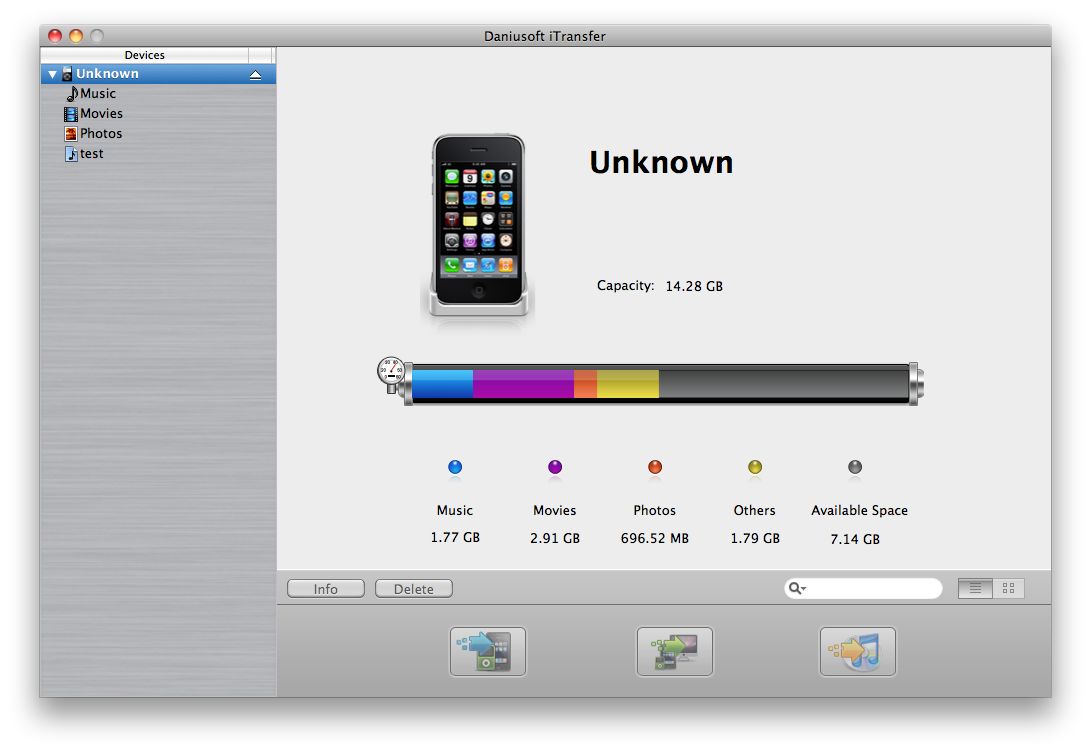Screen dimensions: 1091x752
Task: Click the 7.14 GB available value
Action: [855, 538]
